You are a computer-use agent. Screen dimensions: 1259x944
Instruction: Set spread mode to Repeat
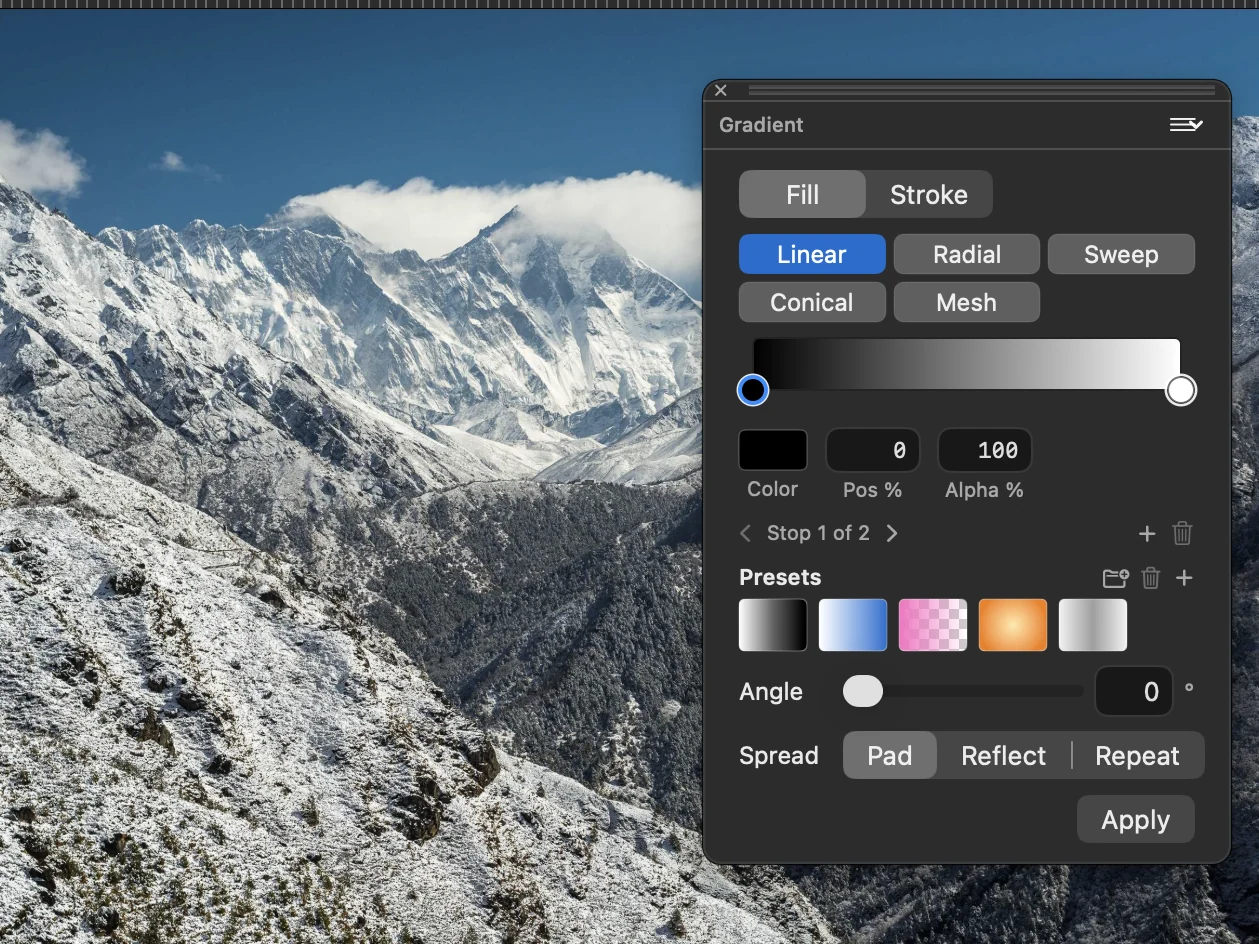(1138, 755)
